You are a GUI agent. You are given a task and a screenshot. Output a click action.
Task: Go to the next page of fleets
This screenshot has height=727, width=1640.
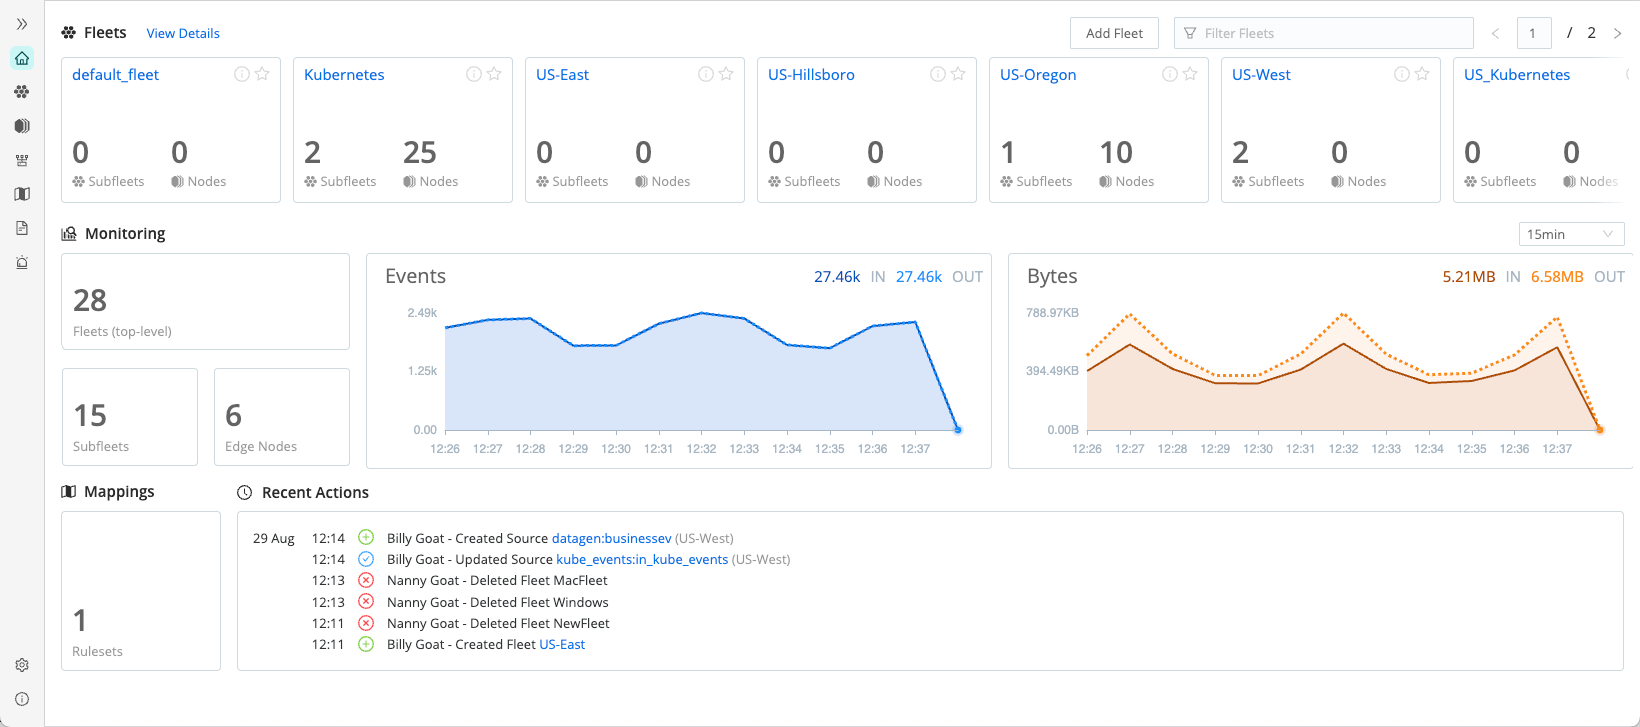[1617, 33]
